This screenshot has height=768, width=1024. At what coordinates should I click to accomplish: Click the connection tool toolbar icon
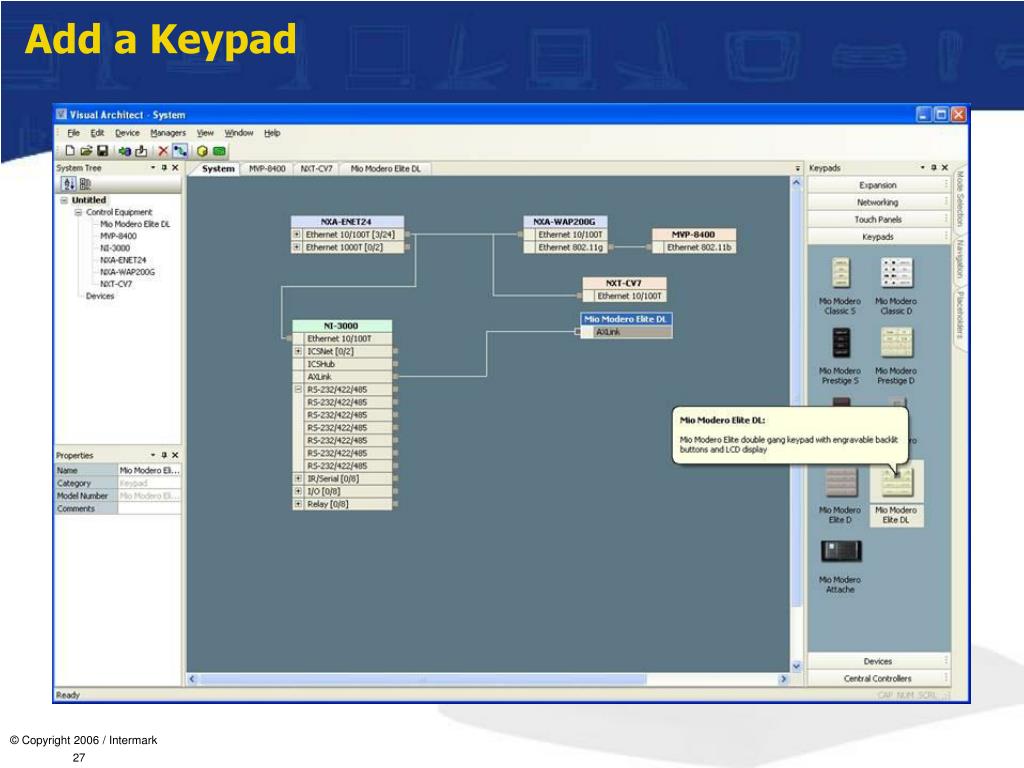tap(180, 151)
